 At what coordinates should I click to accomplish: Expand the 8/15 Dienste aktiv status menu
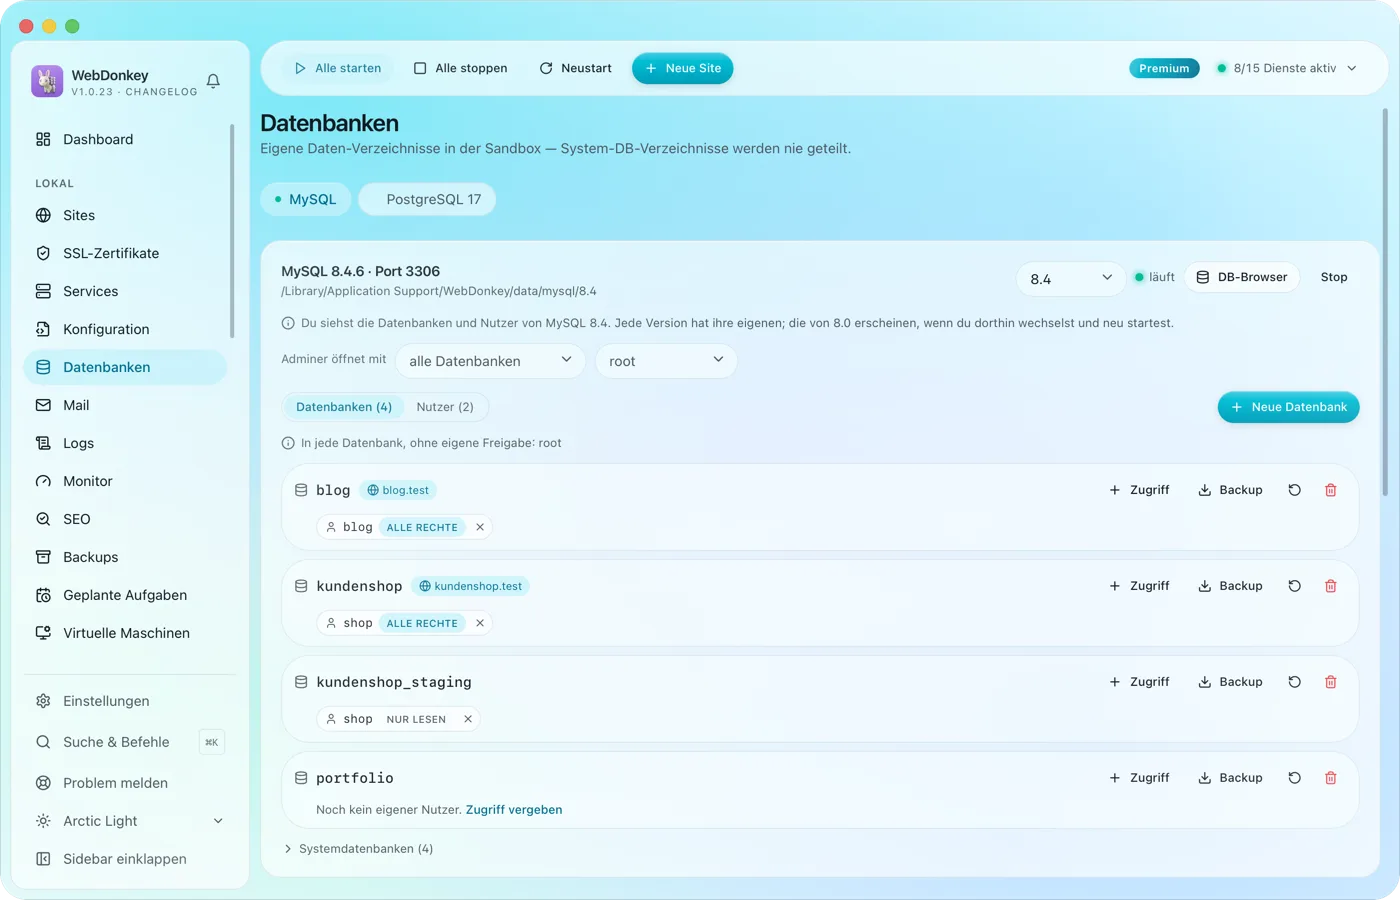pyautogui.click(x=1286, y=68)
